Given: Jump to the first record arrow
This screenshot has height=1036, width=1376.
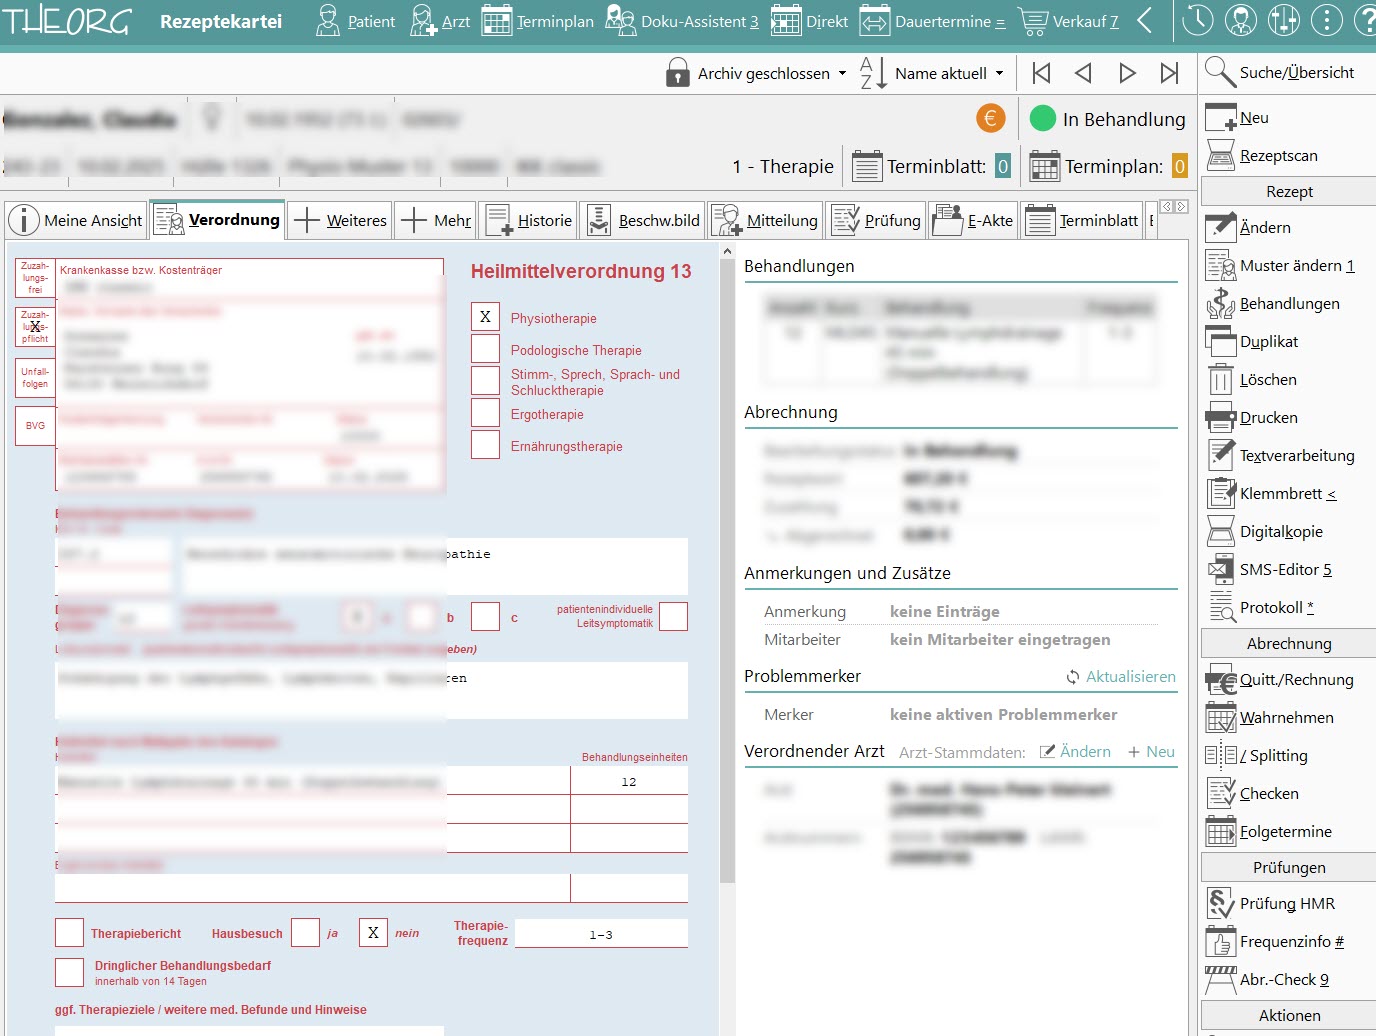Looking at the screenshot, I should tap(1041, 73).
